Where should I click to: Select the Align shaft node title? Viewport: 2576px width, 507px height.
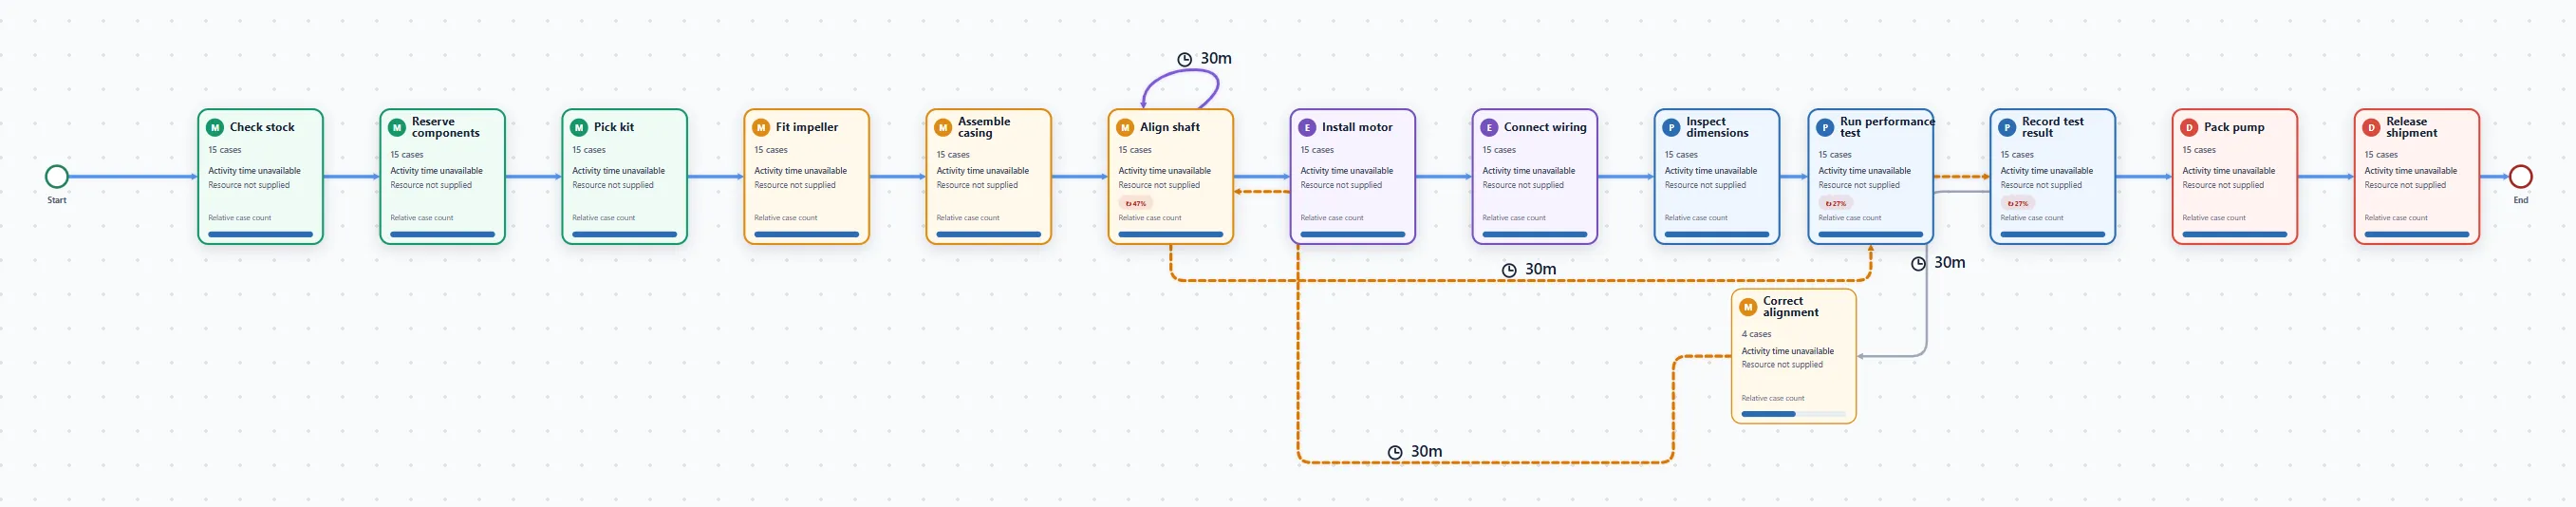point(1170,128)
